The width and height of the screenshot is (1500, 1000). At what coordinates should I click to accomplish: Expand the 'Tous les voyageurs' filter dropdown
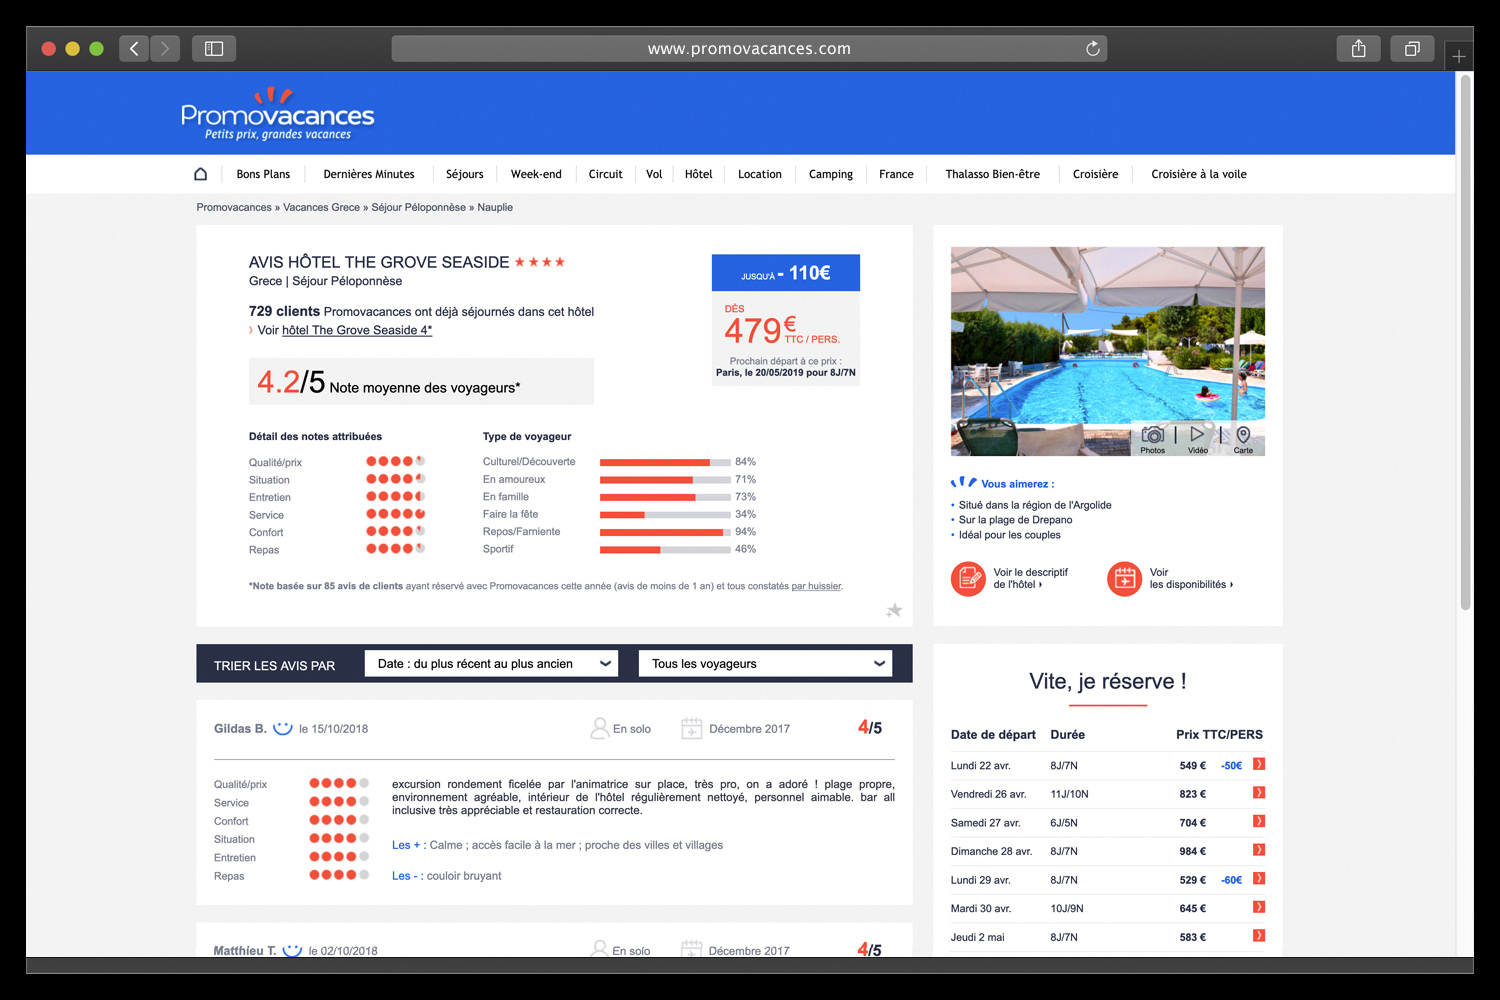click(x=766, y=664)
